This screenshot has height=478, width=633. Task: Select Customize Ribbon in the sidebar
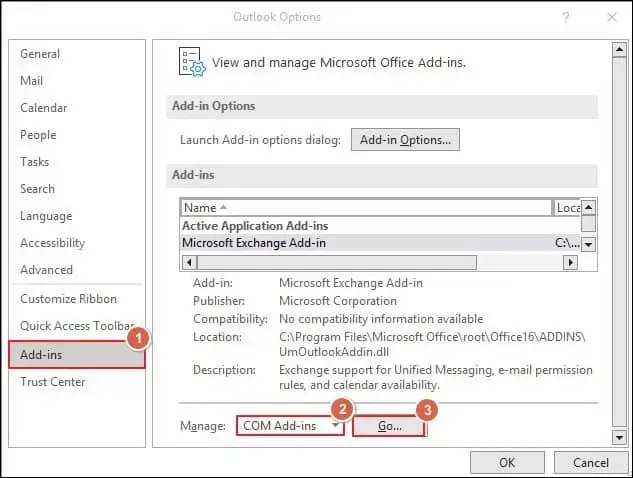[x=68, y=299]
